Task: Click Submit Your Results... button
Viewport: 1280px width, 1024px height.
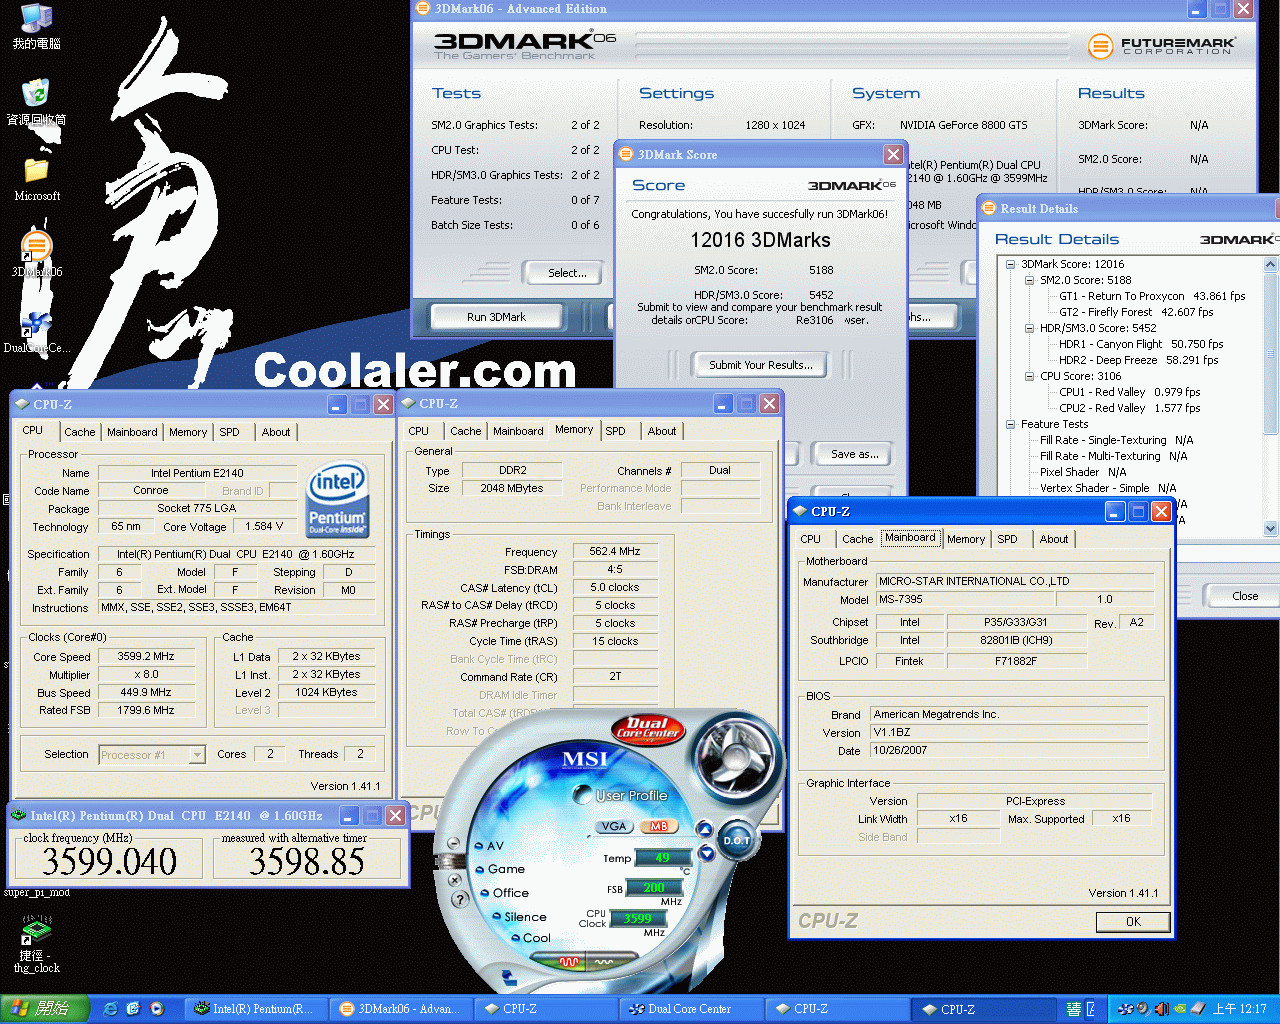Action: click(x=761, y=365)
